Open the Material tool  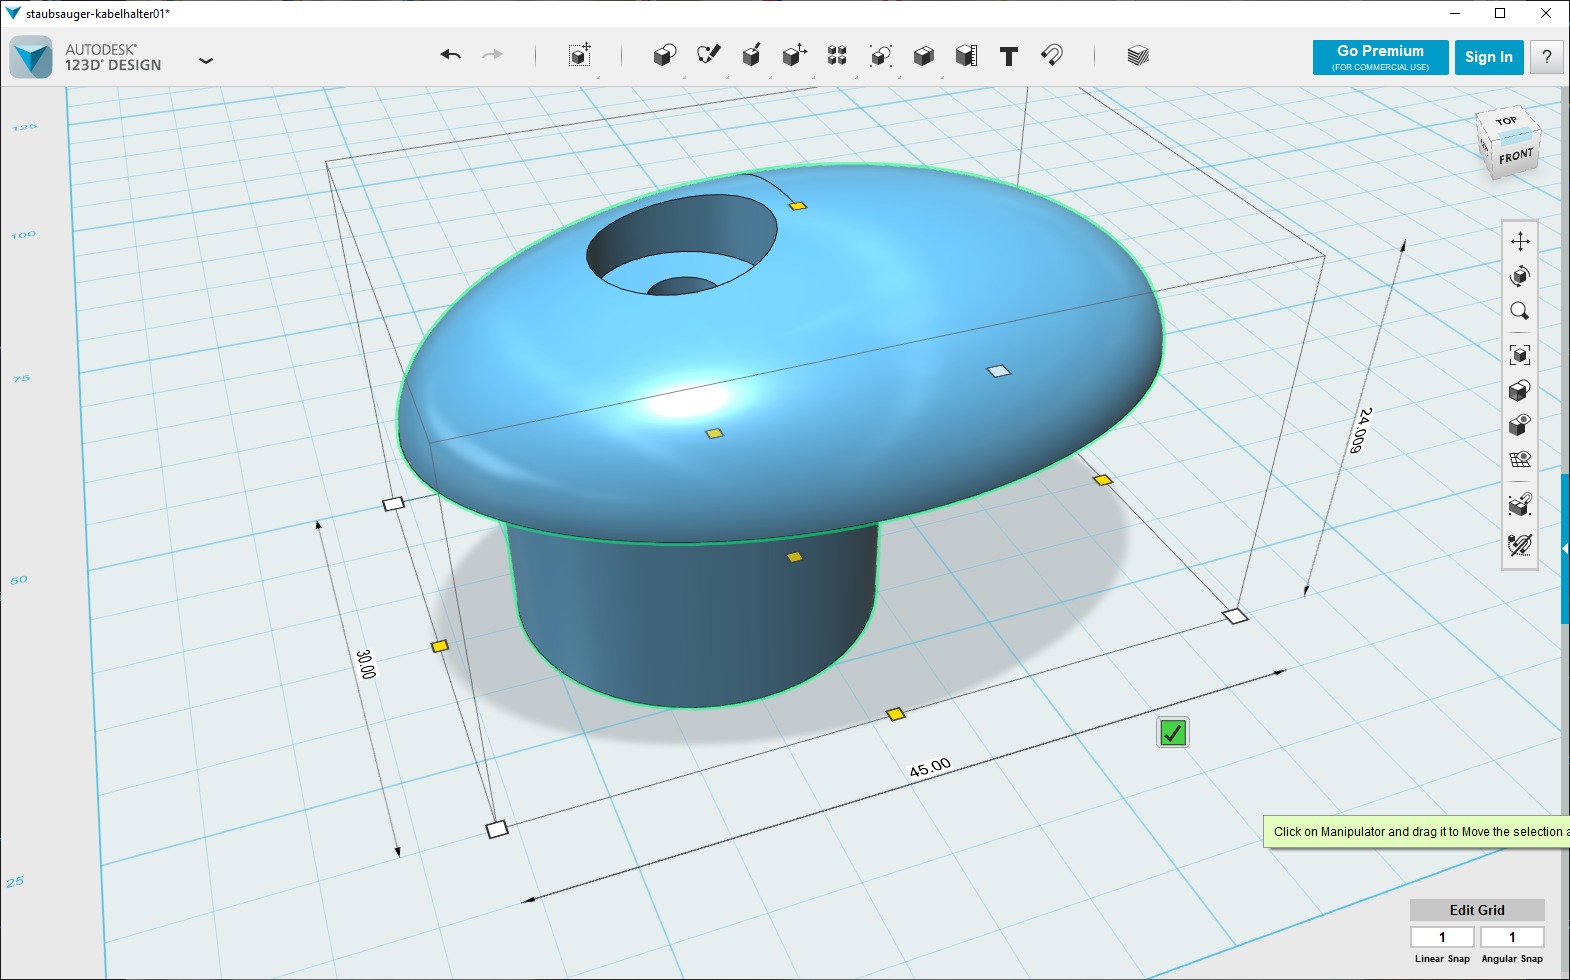click(x=1137, y=55)
